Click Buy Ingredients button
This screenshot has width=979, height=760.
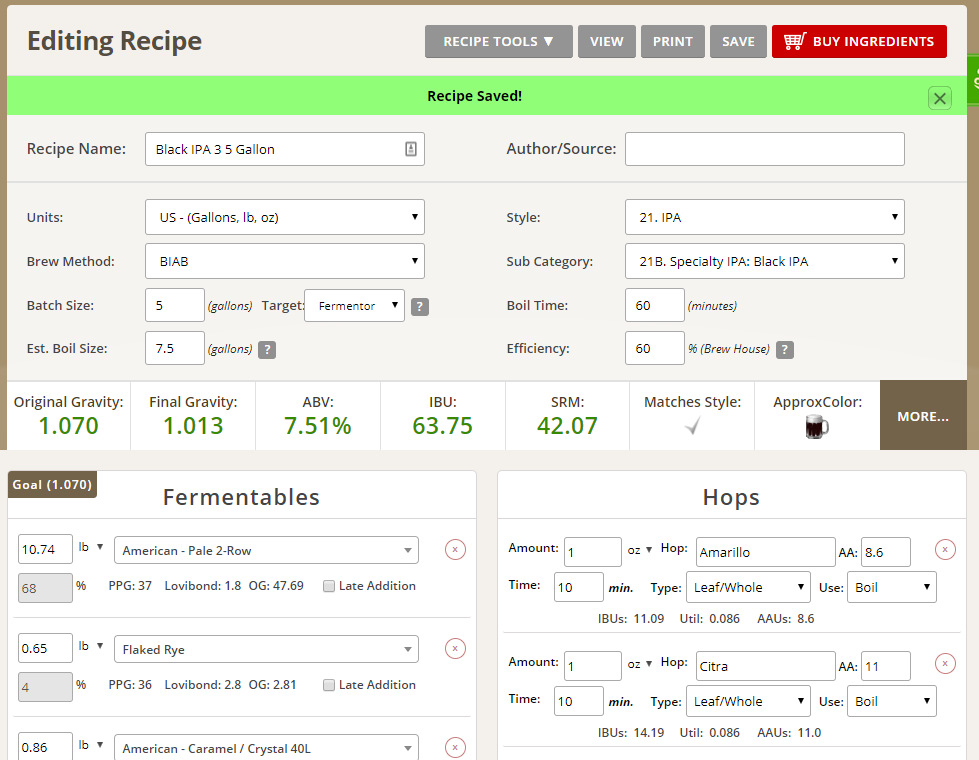858,42
